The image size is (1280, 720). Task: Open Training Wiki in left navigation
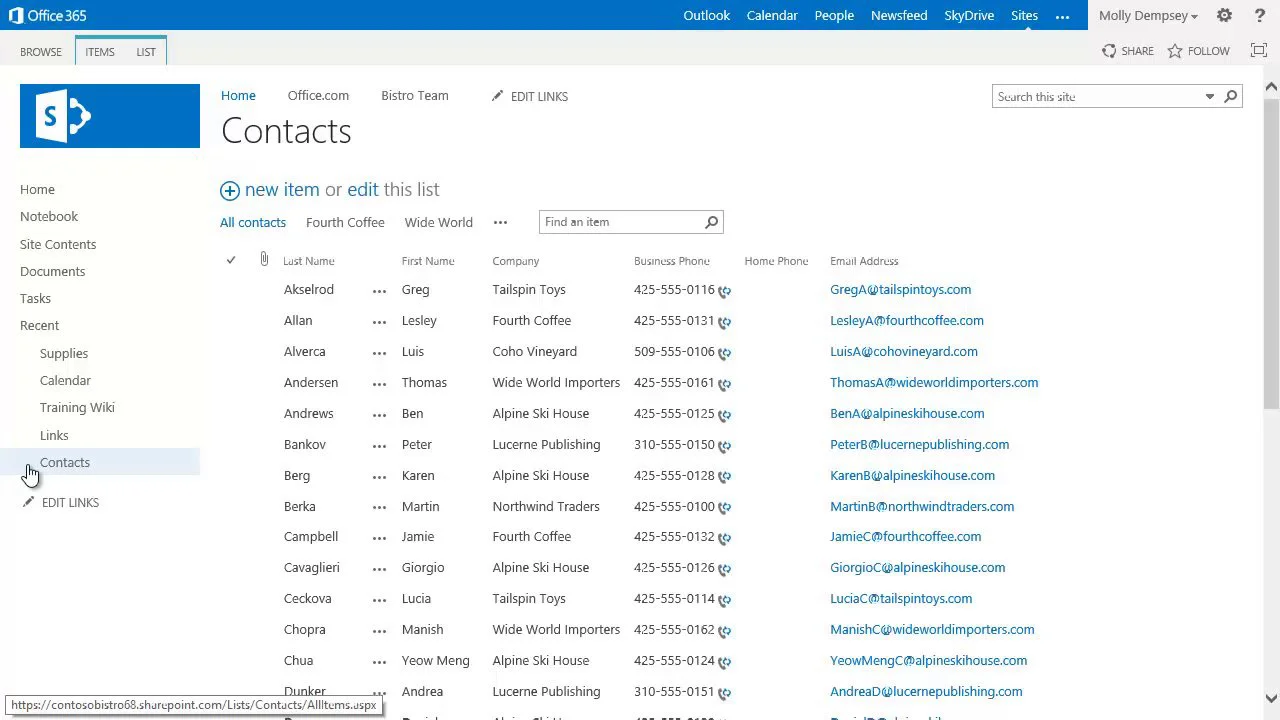point(77,407)
